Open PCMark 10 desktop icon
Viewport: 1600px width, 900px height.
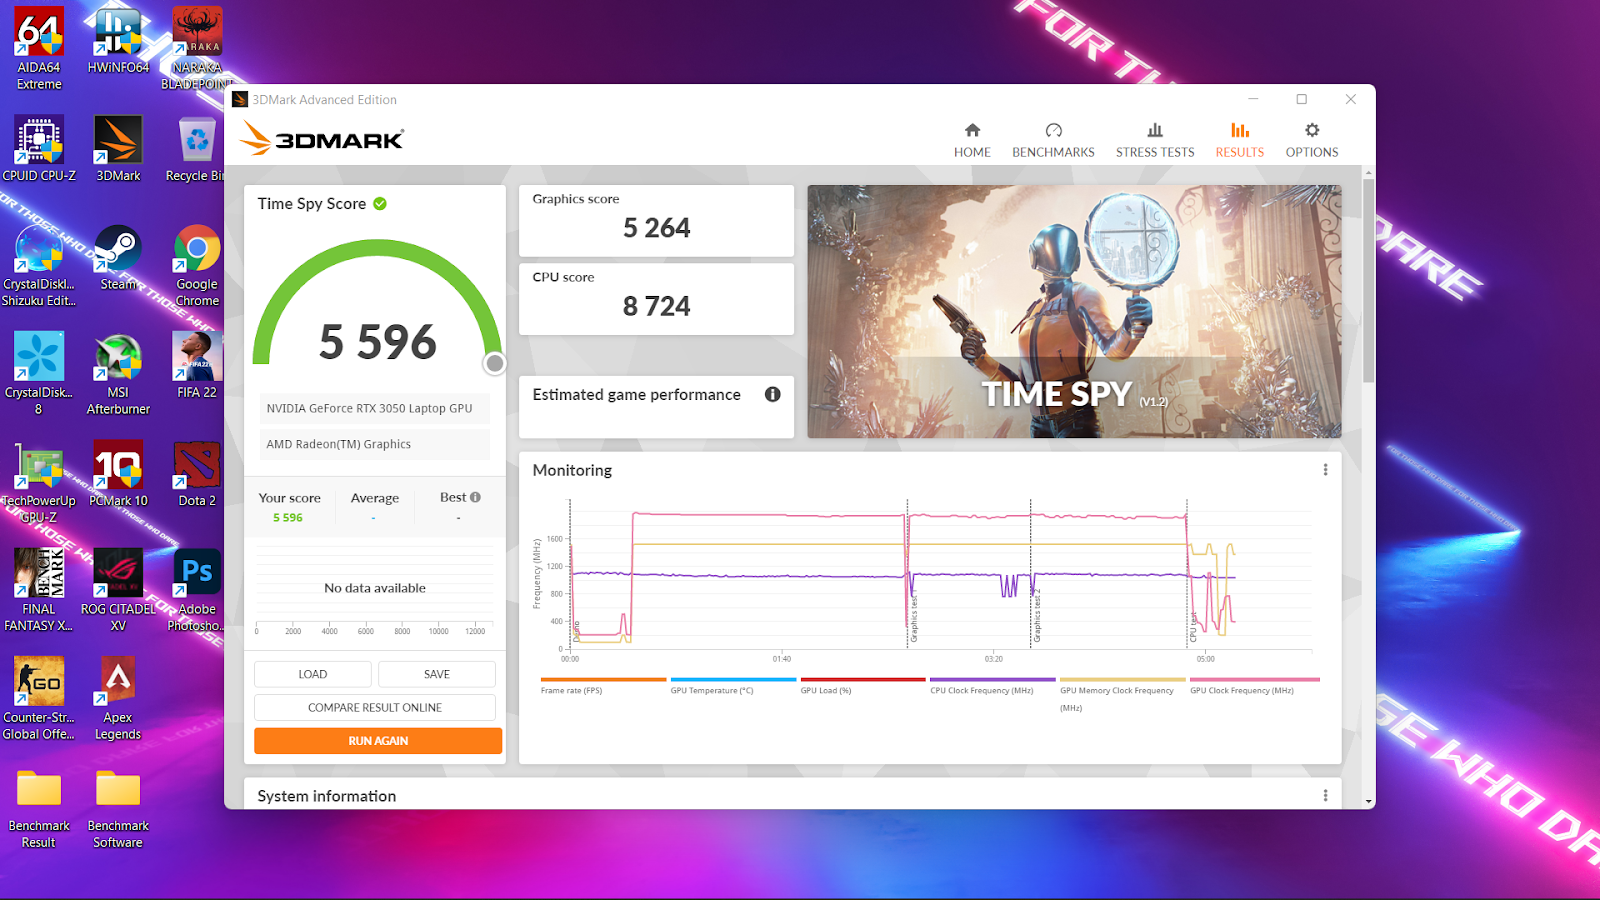point(118,473)
